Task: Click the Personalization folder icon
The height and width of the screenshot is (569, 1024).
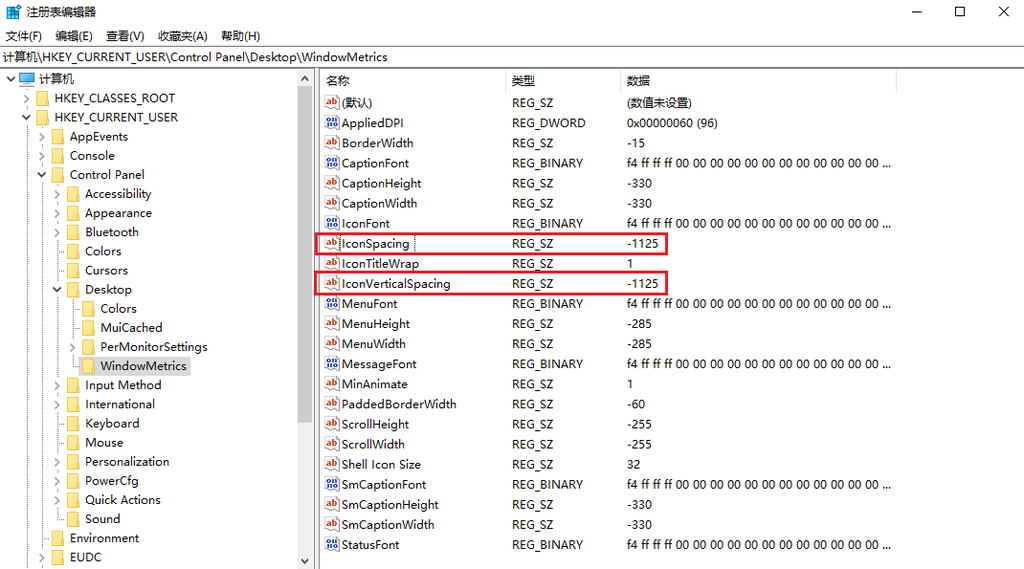Action: pos(73,461)
